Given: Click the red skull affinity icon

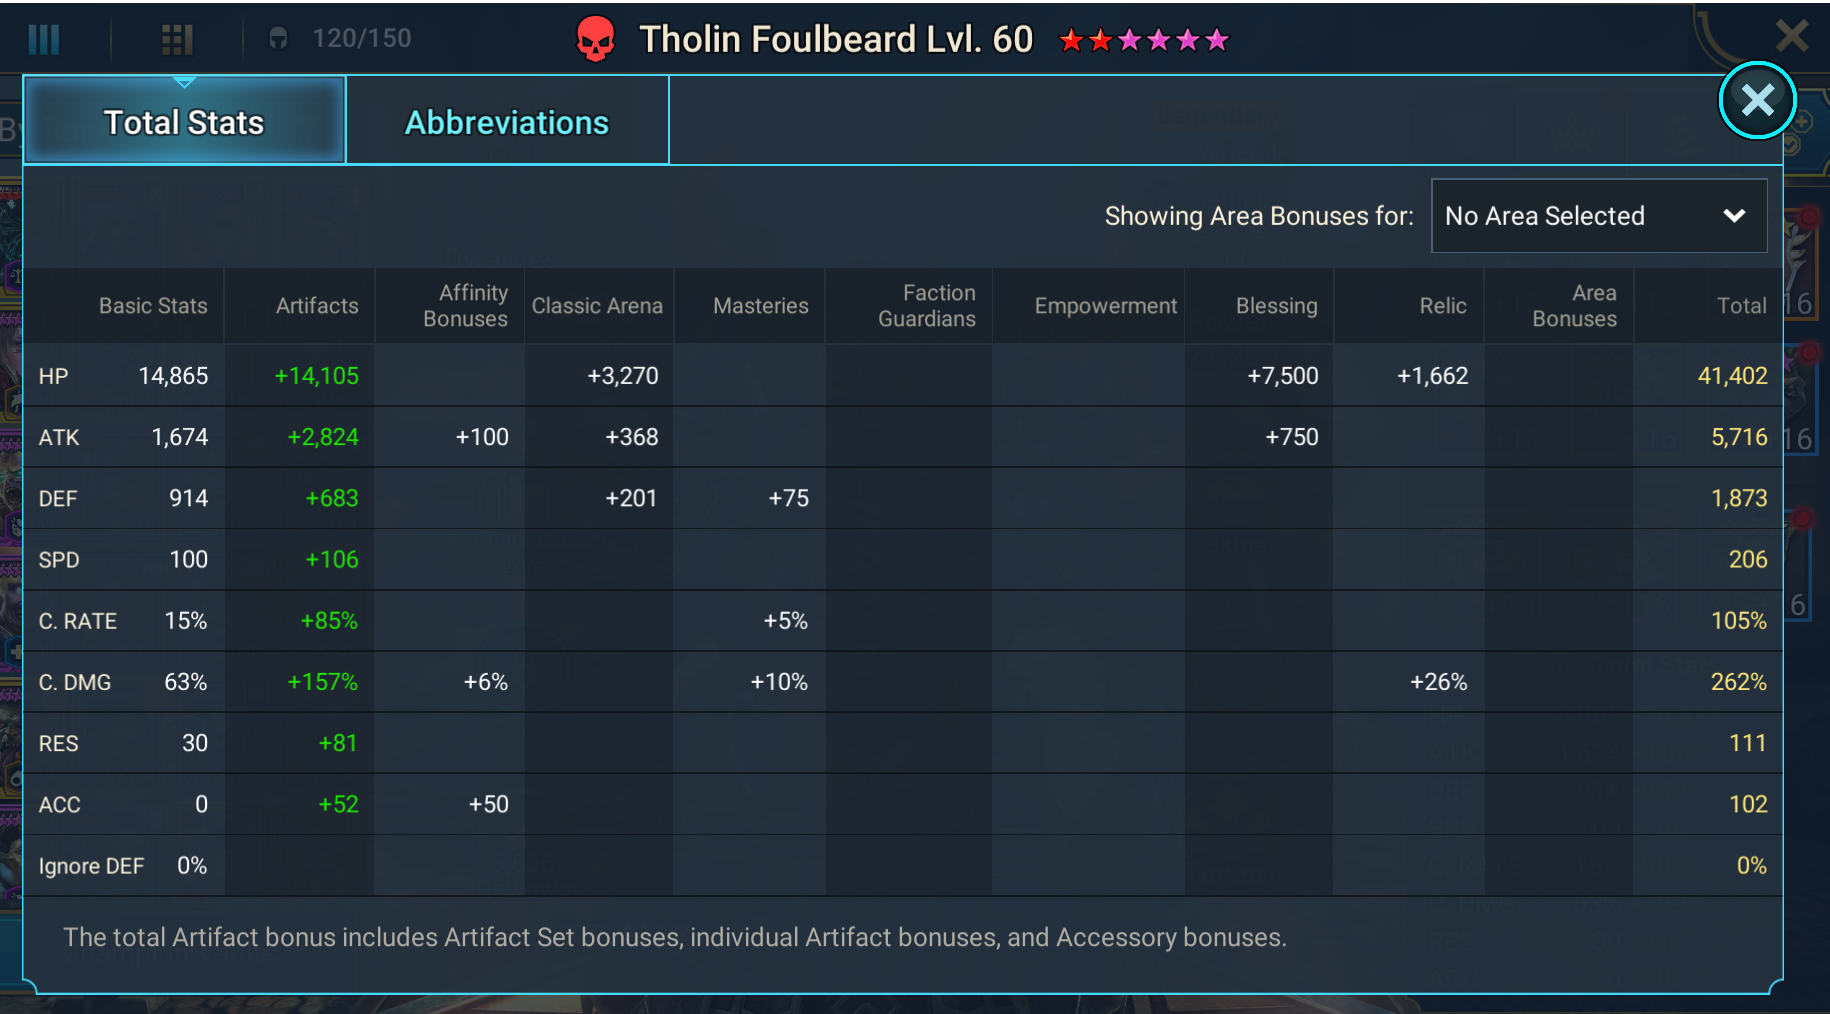Looking at the screenshot, I should [596, 39].
